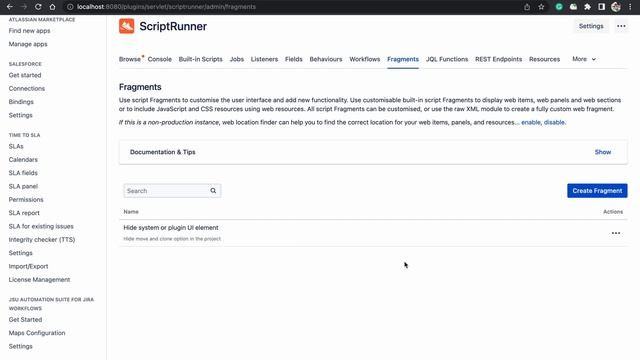Bookmark this page with the star icon
This screenshot has width=640, height=360.
(x=541, y=7)
